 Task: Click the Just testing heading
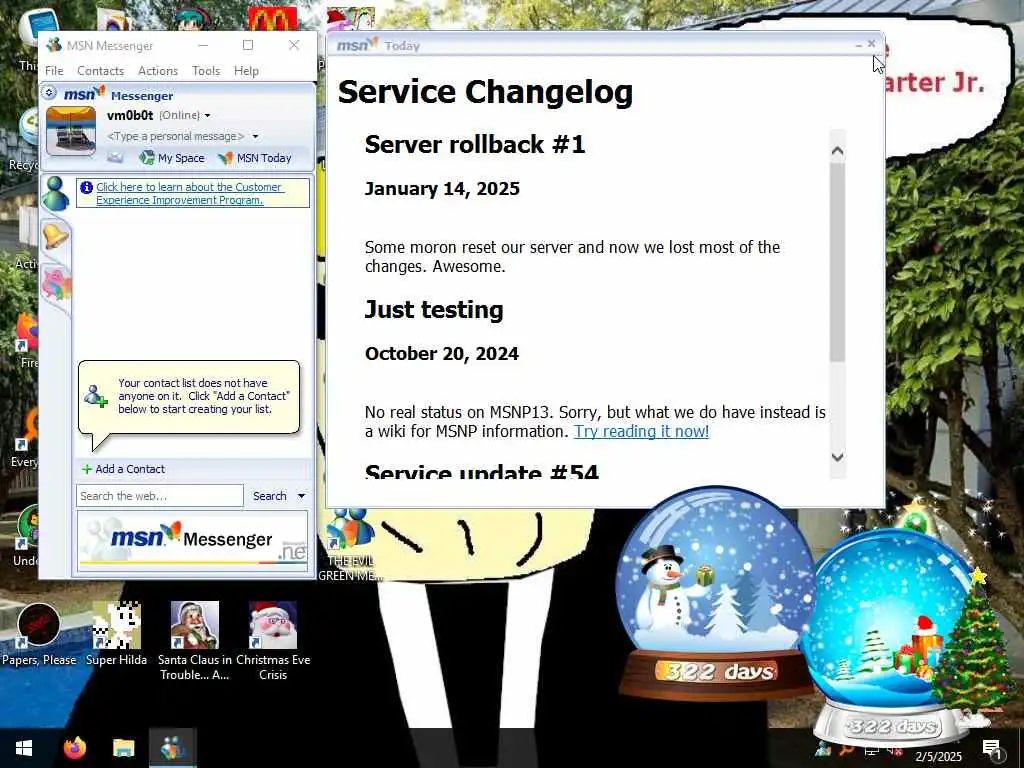tap(434, 310)
